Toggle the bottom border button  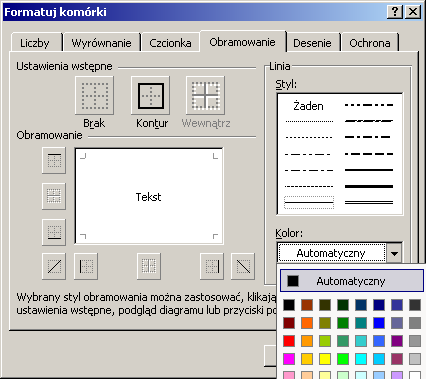coord(54,232)
